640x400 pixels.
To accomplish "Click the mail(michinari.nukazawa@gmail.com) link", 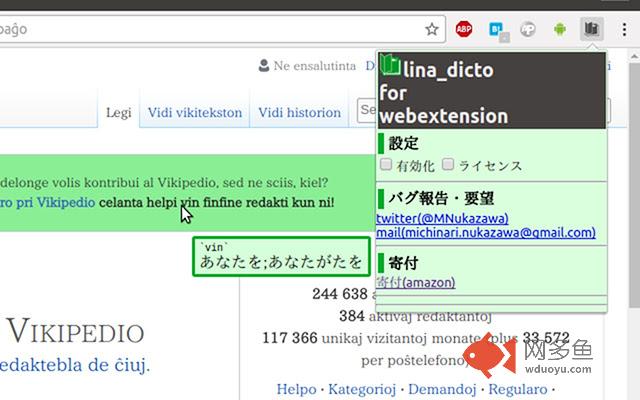I will (486, 232).
